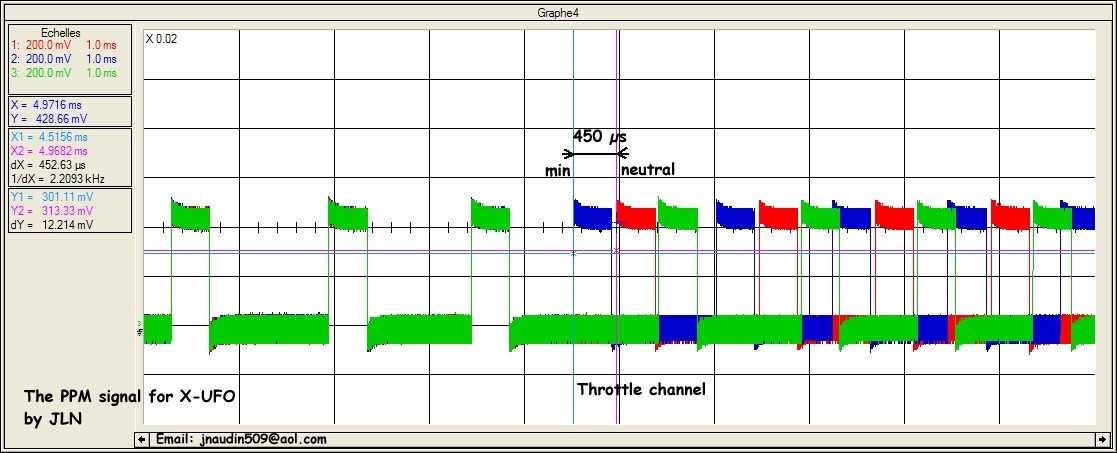Click the 'by JLN' text
This screenshot has height=453, width=1117.
(53, 420)
